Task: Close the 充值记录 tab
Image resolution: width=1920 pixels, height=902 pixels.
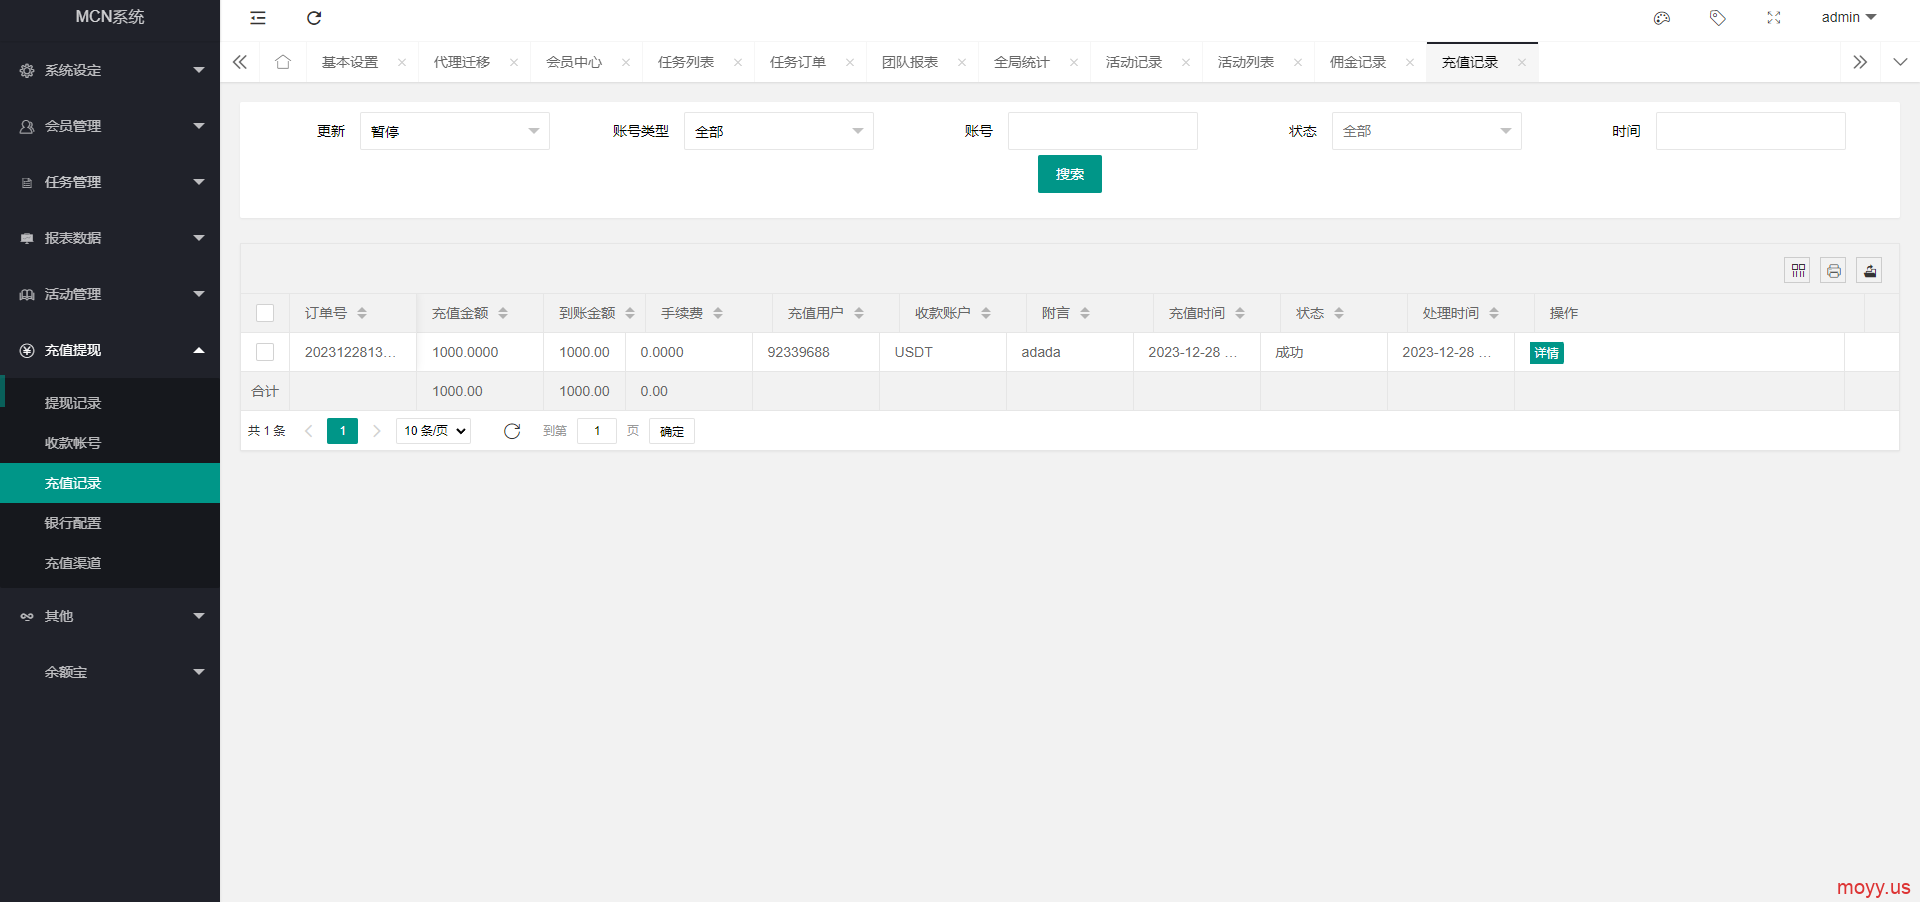Action: 1522,62
